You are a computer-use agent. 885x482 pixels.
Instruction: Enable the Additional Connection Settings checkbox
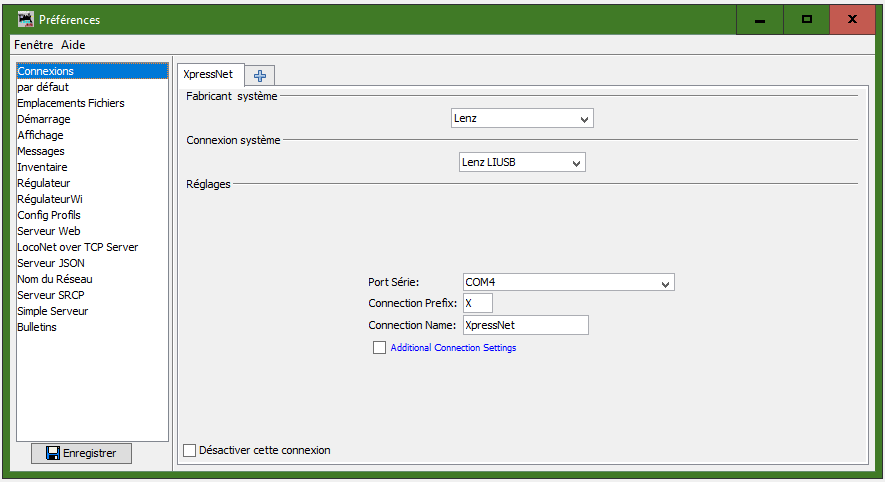coord(379,348)
